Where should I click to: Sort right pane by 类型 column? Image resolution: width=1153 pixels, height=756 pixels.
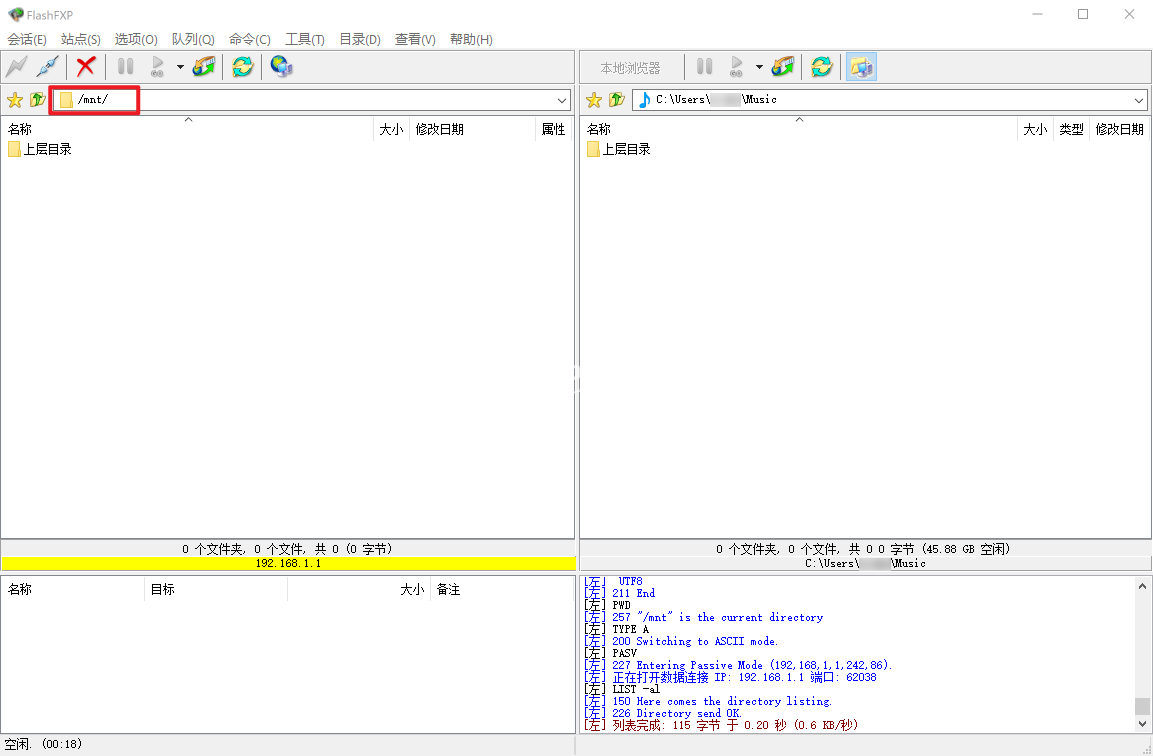coord(1071,129)
